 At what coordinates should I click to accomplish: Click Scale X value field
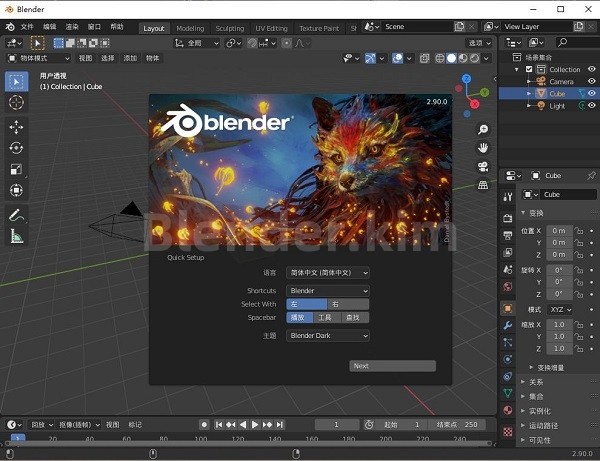tap(559, 324)
